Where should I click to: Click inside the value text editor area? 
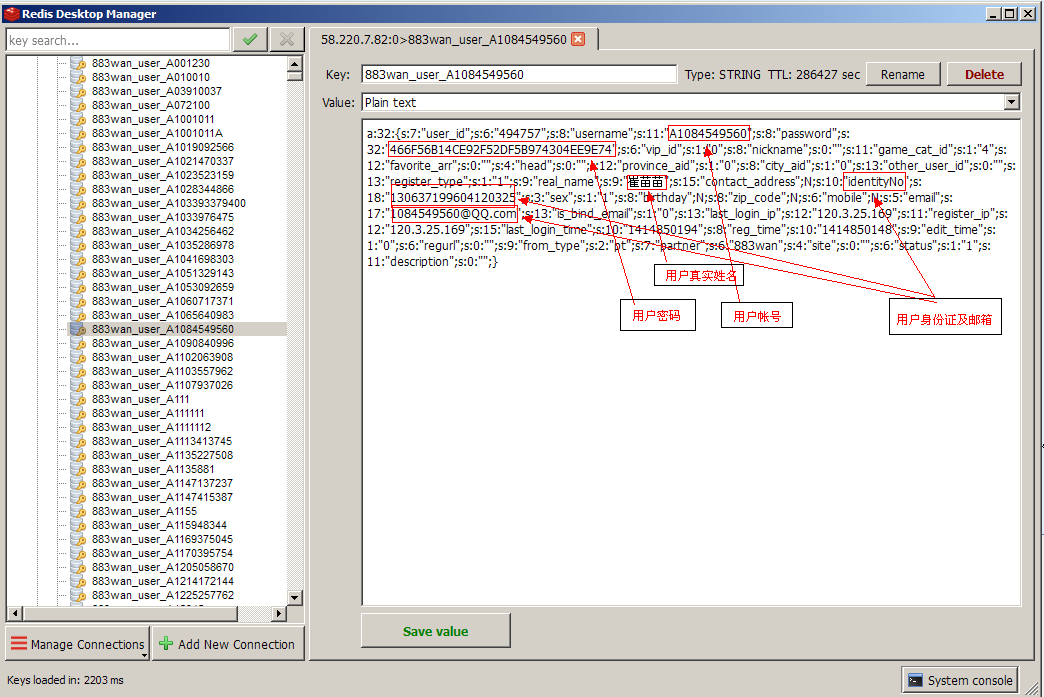pos(691,363)
